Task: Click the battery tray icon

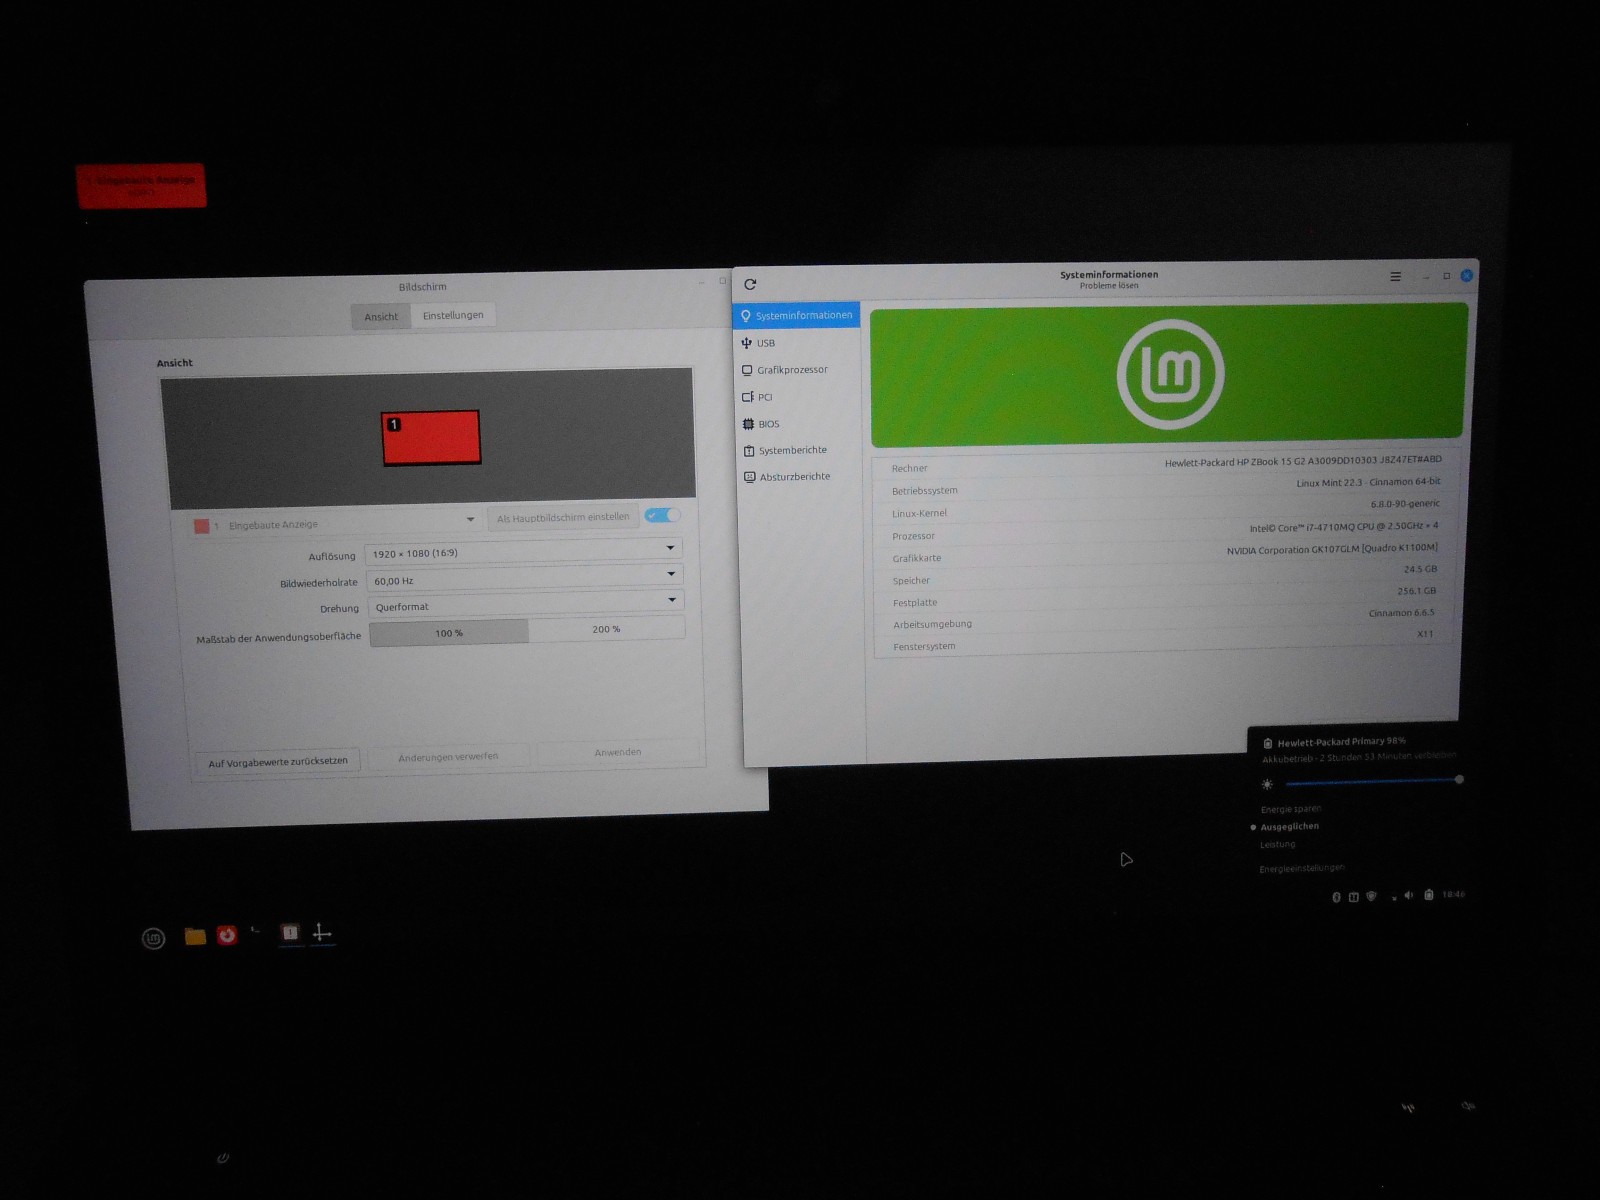Action: click(1429, 895)
